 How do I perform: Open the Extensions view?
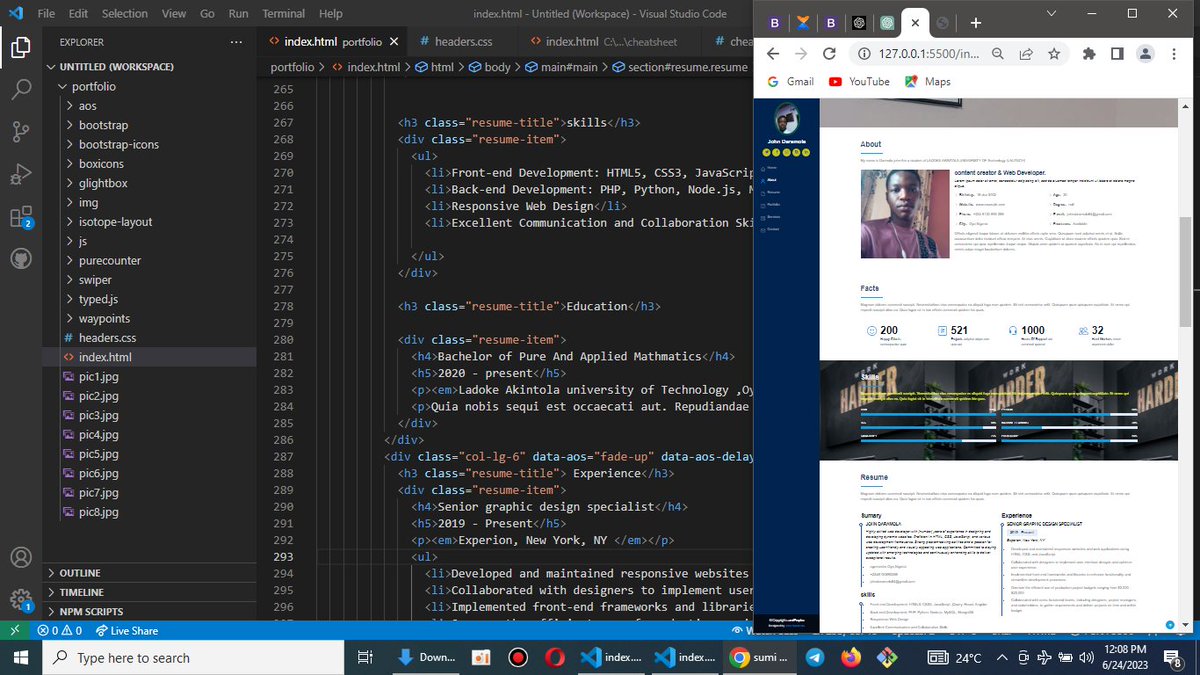pos(22,217)
